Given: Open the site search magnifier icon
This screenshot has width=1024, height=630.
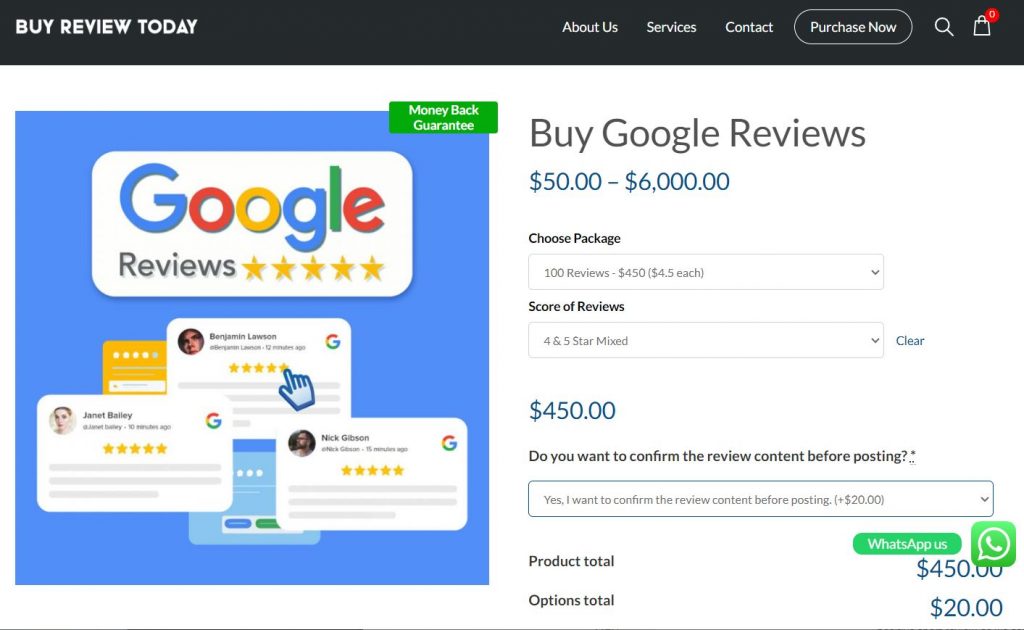Looking at the screenshot, I should 944,27.
